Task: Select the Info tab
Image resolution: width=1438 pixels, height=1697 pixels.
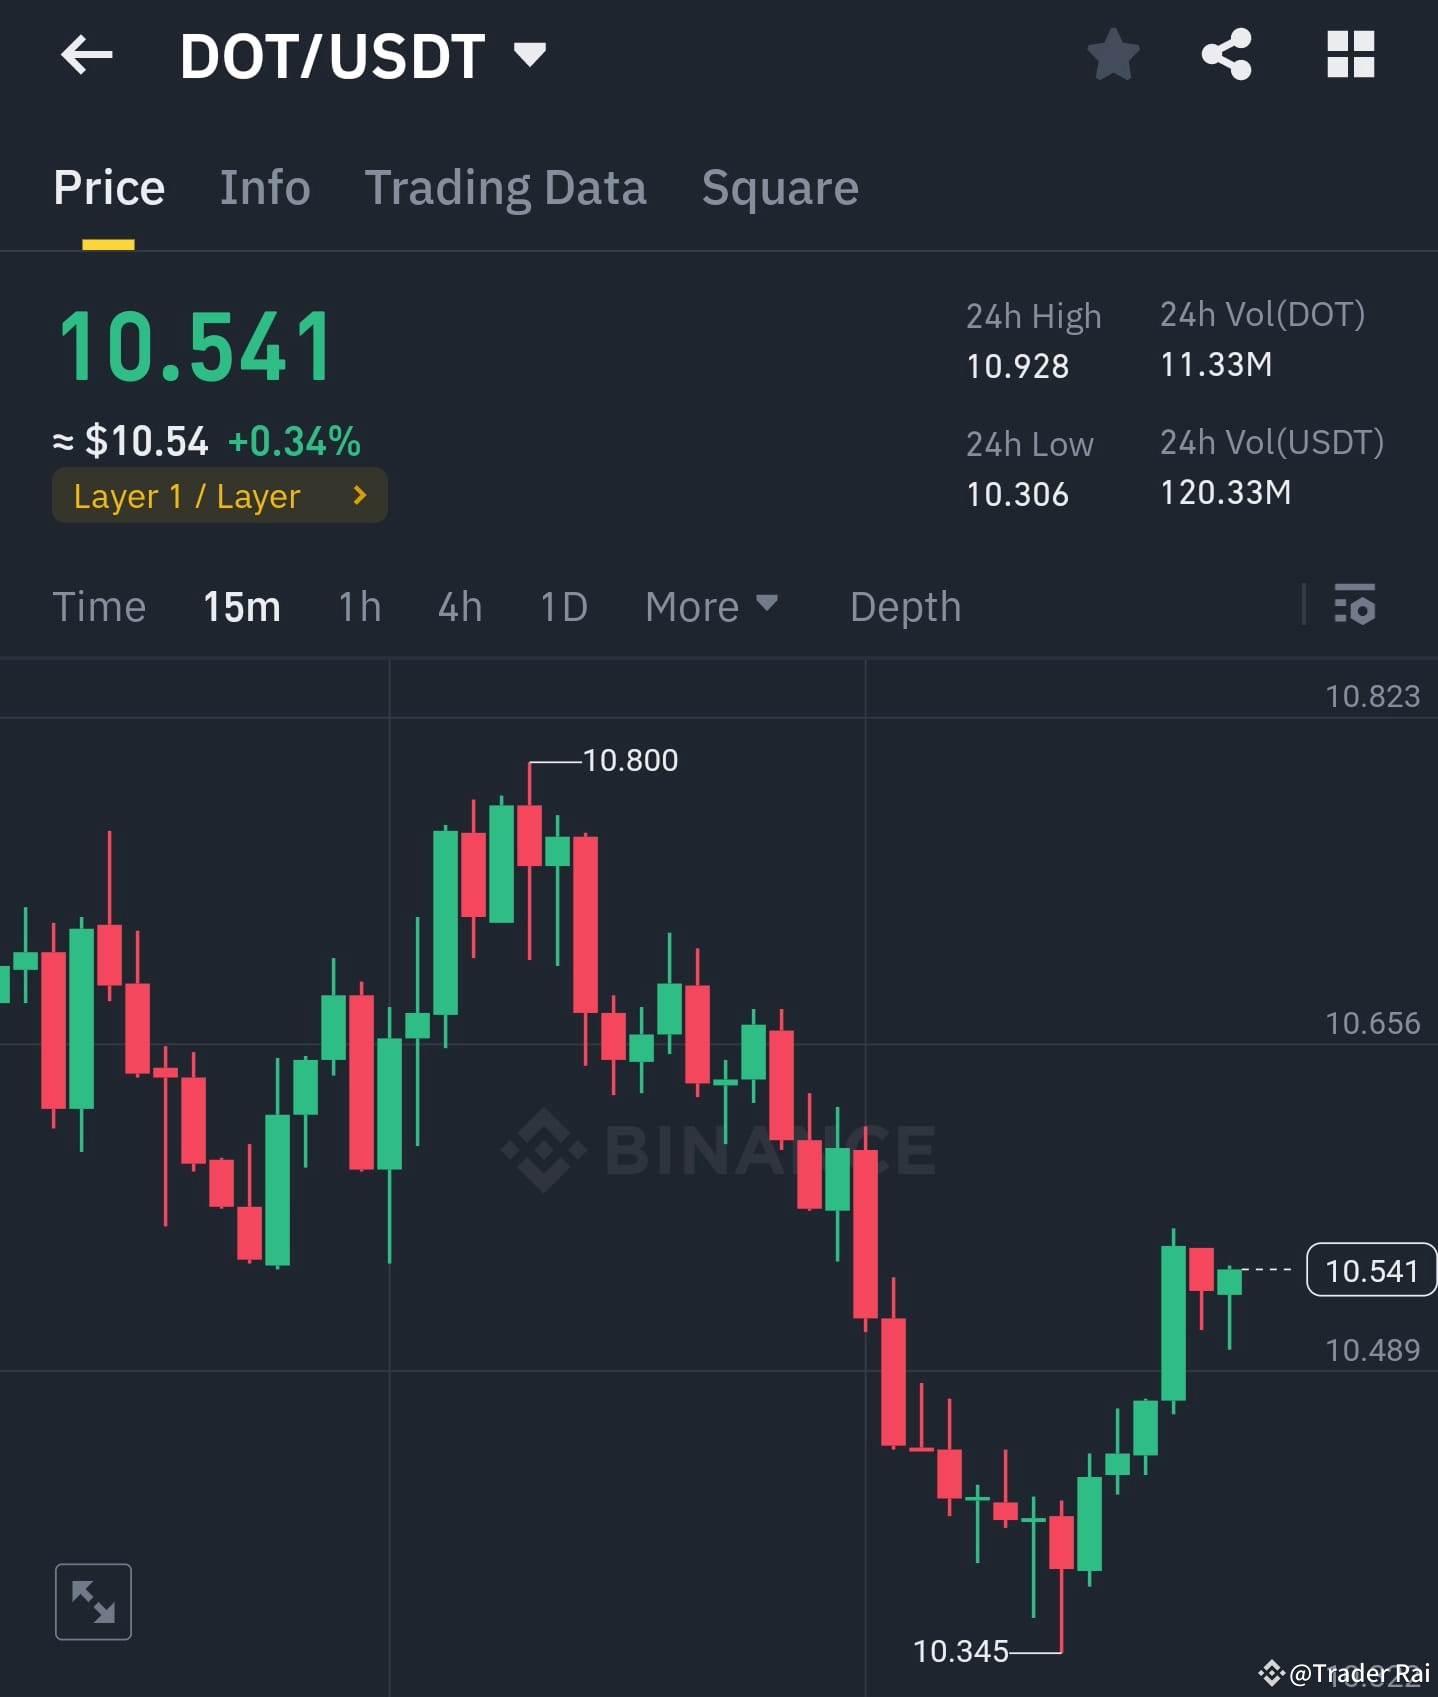Action: point(264,187)
